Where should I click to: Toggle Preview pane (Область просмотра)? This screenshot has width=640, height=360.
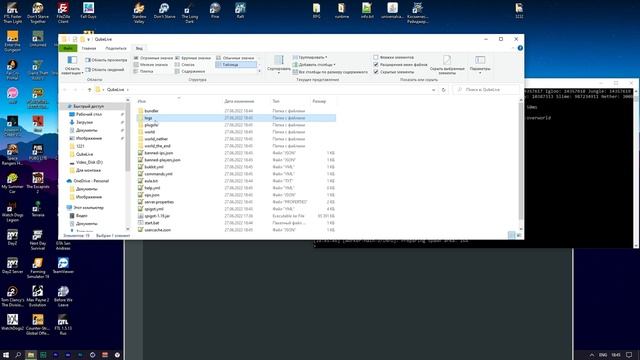(106, 60)
